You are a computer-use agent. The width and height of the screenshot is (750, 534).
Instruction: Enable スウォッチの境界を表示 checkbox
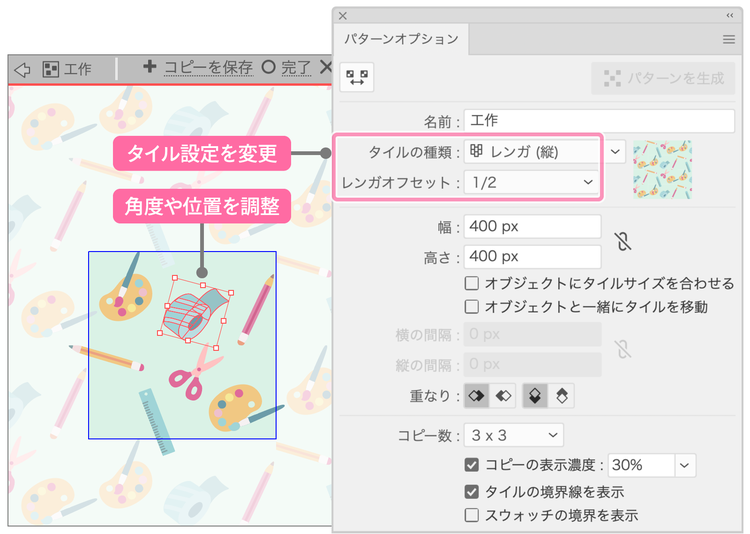(x=472, y=515)
